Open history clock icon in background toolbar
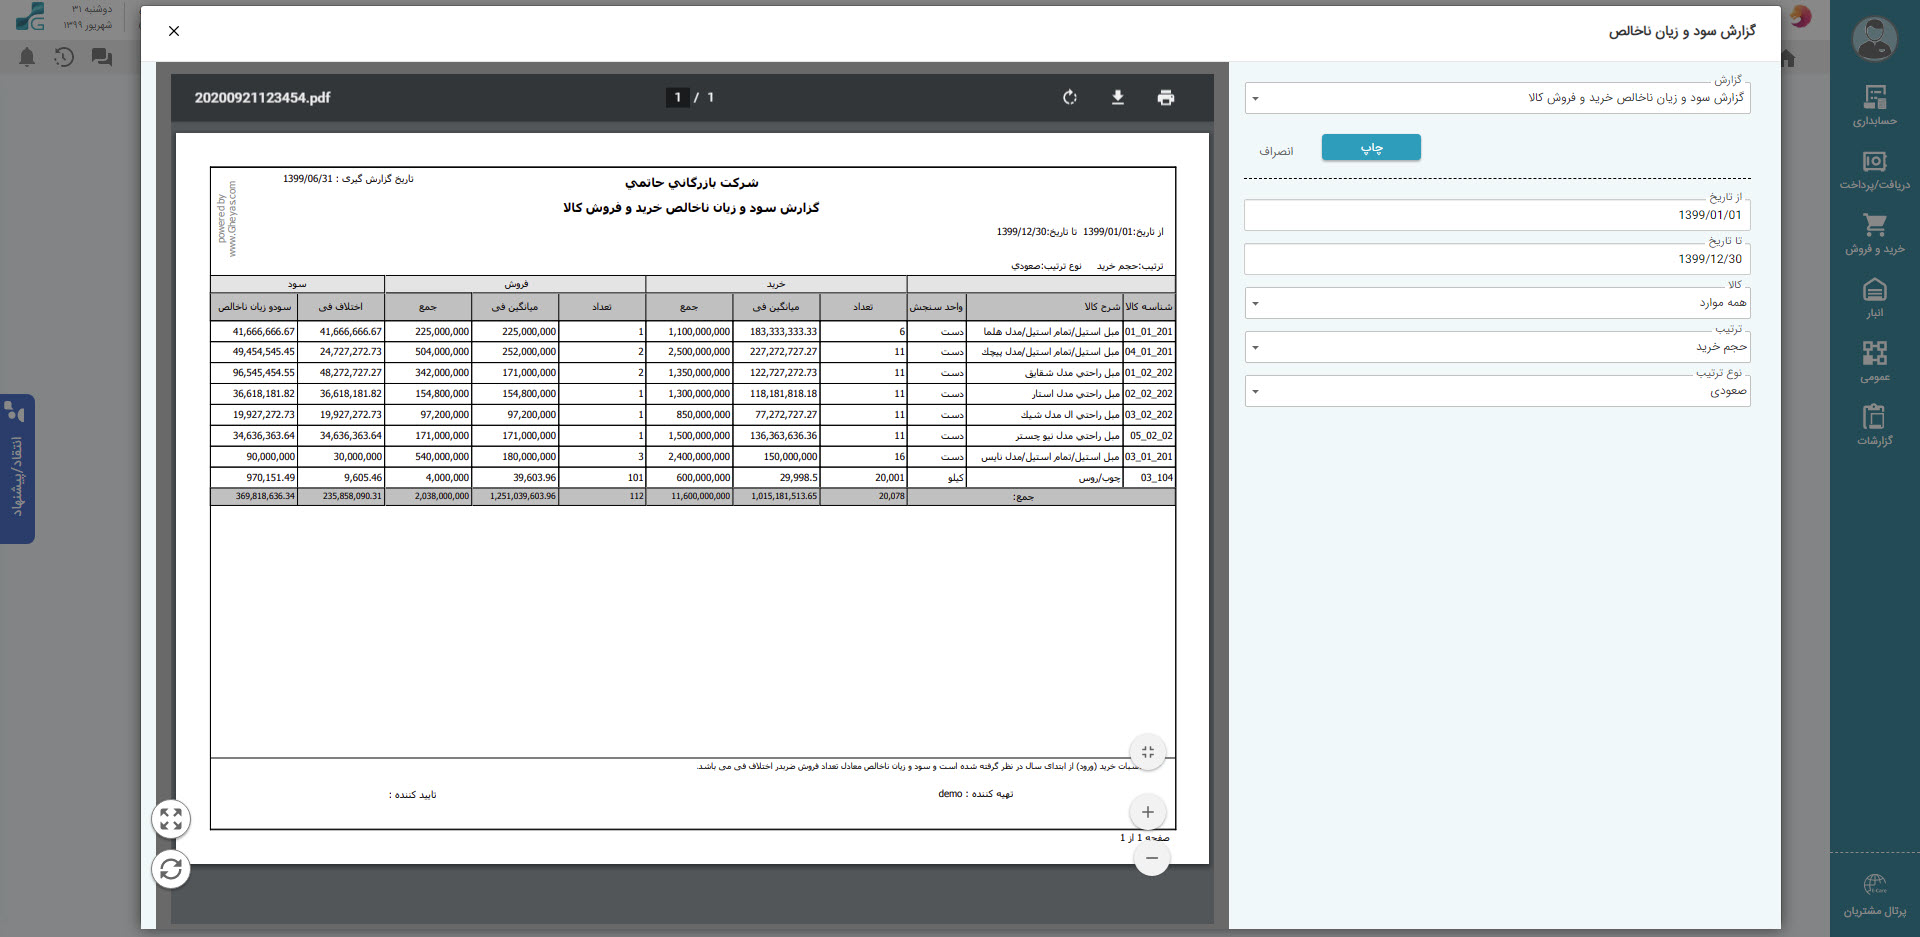 [64, 57]
